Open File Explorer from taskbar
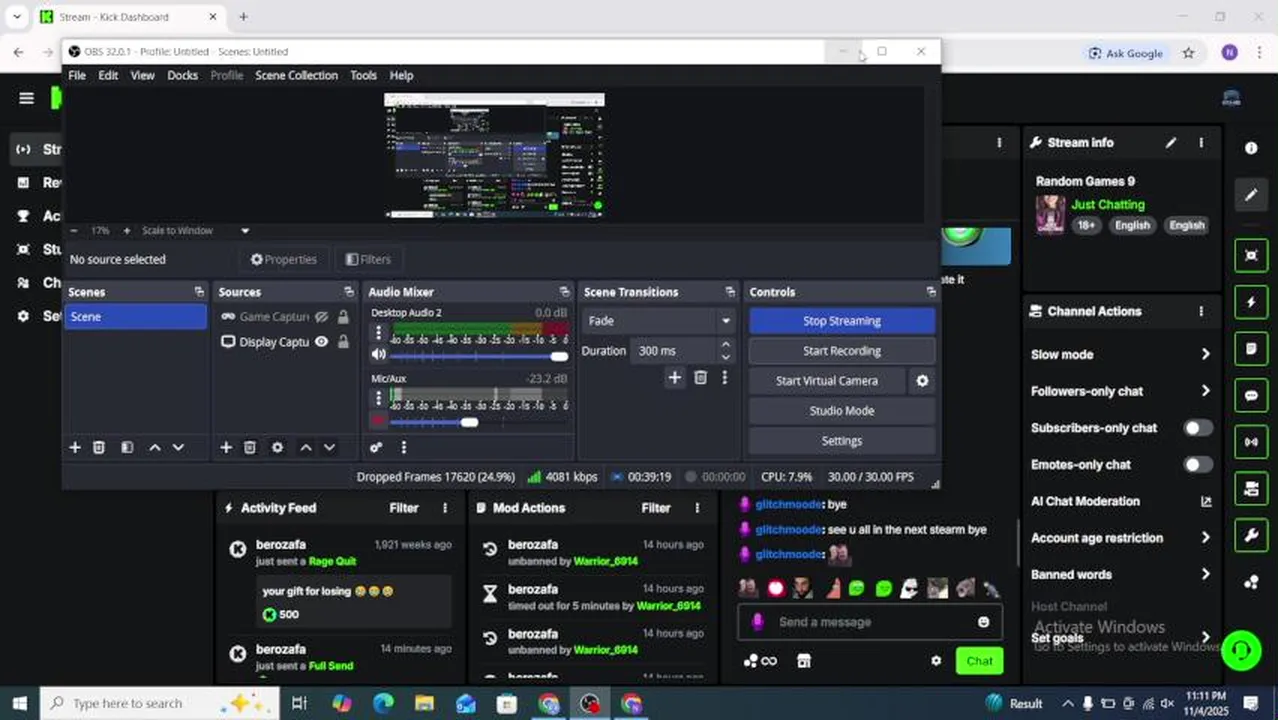1278x720 pixels. pos(424,703)
